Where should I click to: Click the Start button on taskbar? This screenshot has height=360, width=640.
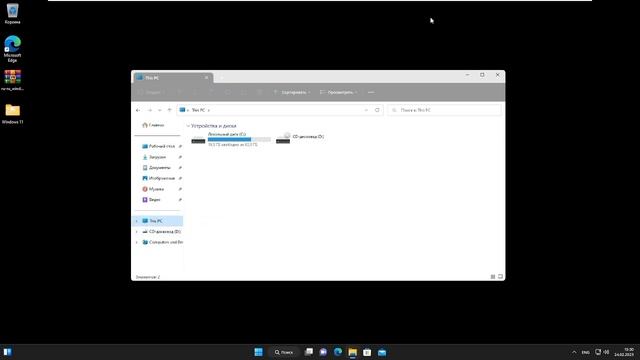pos(258,352)
